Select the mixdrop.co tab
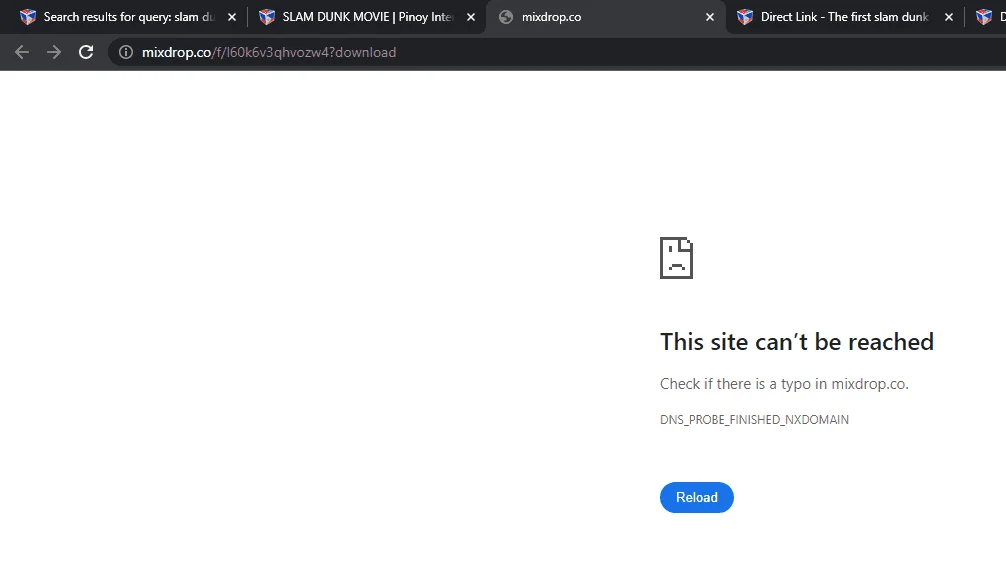 pyautogui.click(x=606, y=17)
